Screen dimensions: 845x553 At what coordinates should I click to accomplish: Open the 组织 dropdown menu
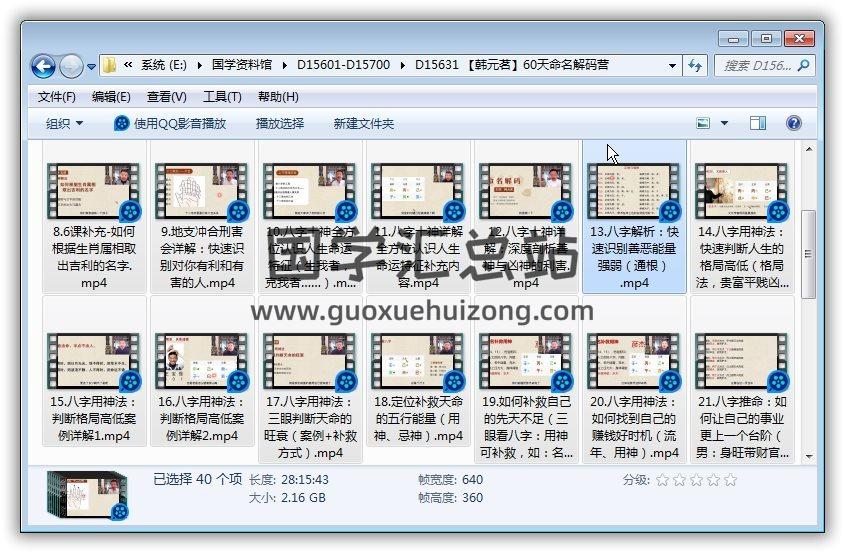64,123
